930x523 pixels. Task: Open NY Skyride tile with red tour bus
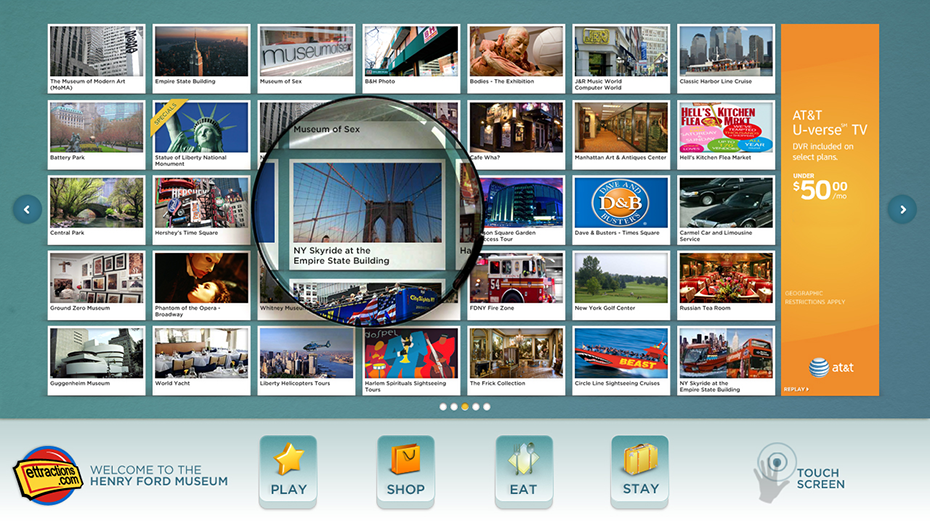(x=726, y=361)
